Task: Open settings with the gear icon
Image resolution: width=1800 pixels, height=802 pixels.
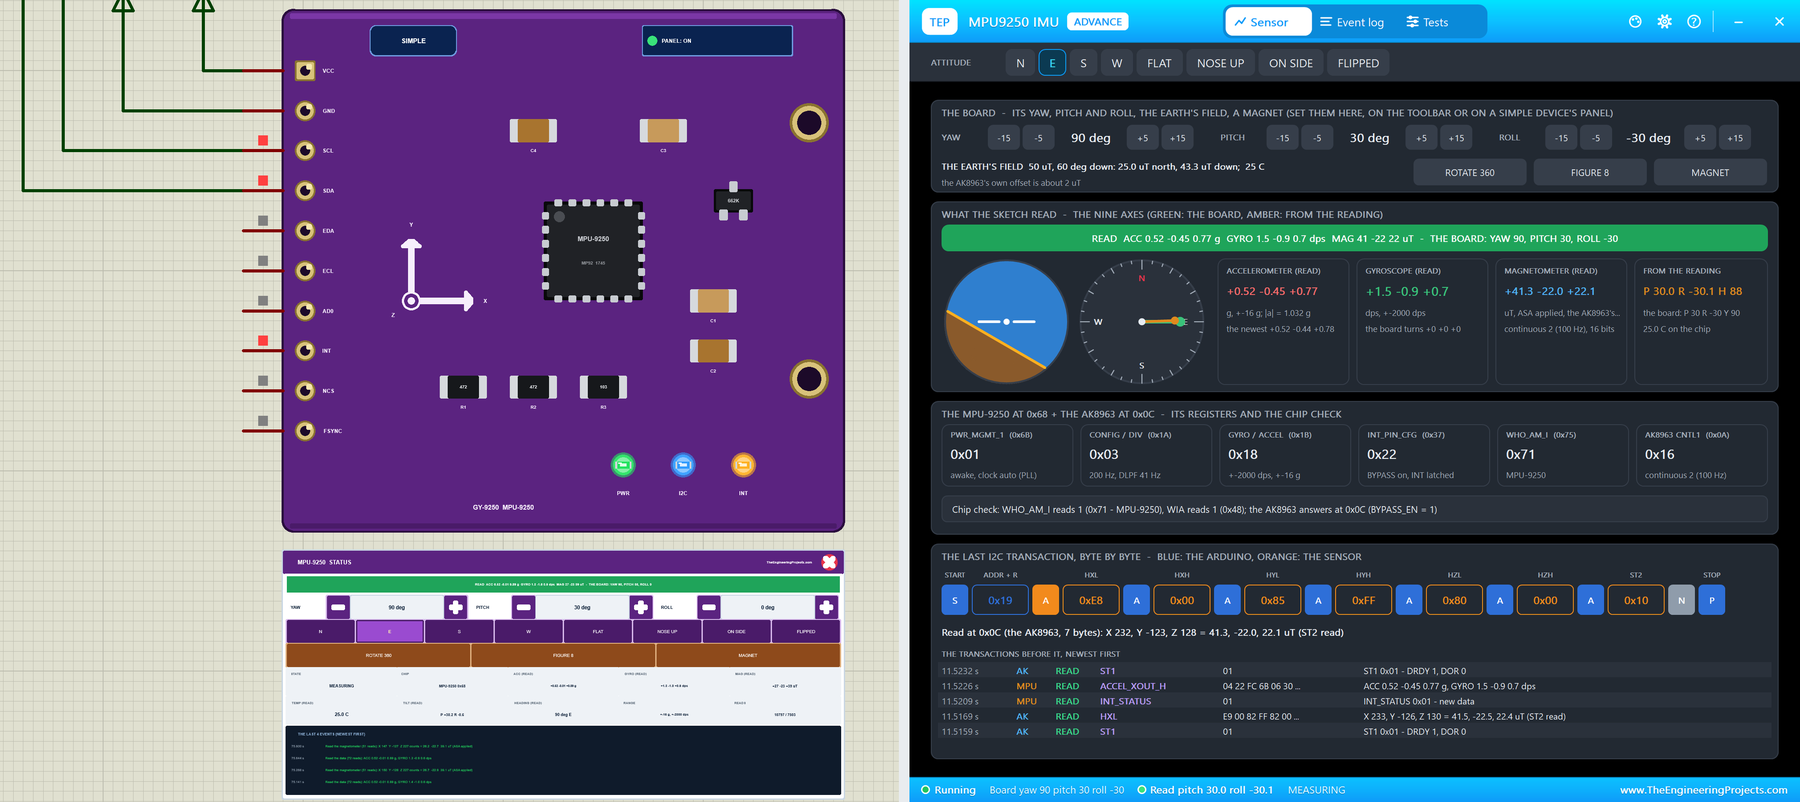Action: [x=1664, y=22]
